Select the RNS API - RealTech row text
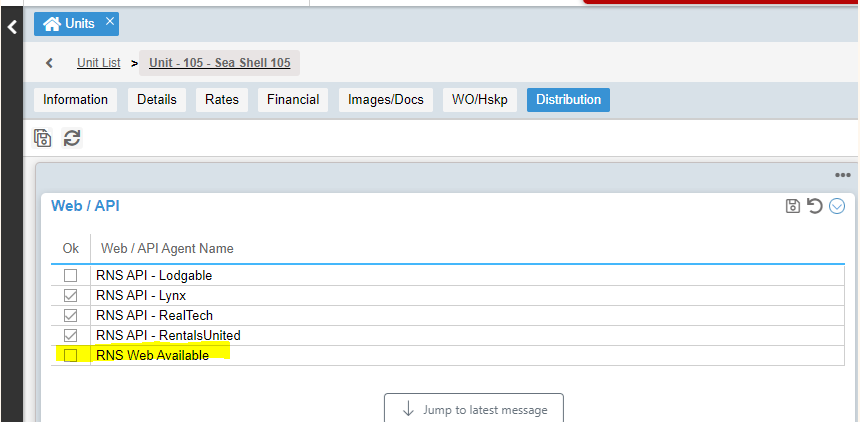The width and height of the screenshot is (860, 422). [154, 316]
